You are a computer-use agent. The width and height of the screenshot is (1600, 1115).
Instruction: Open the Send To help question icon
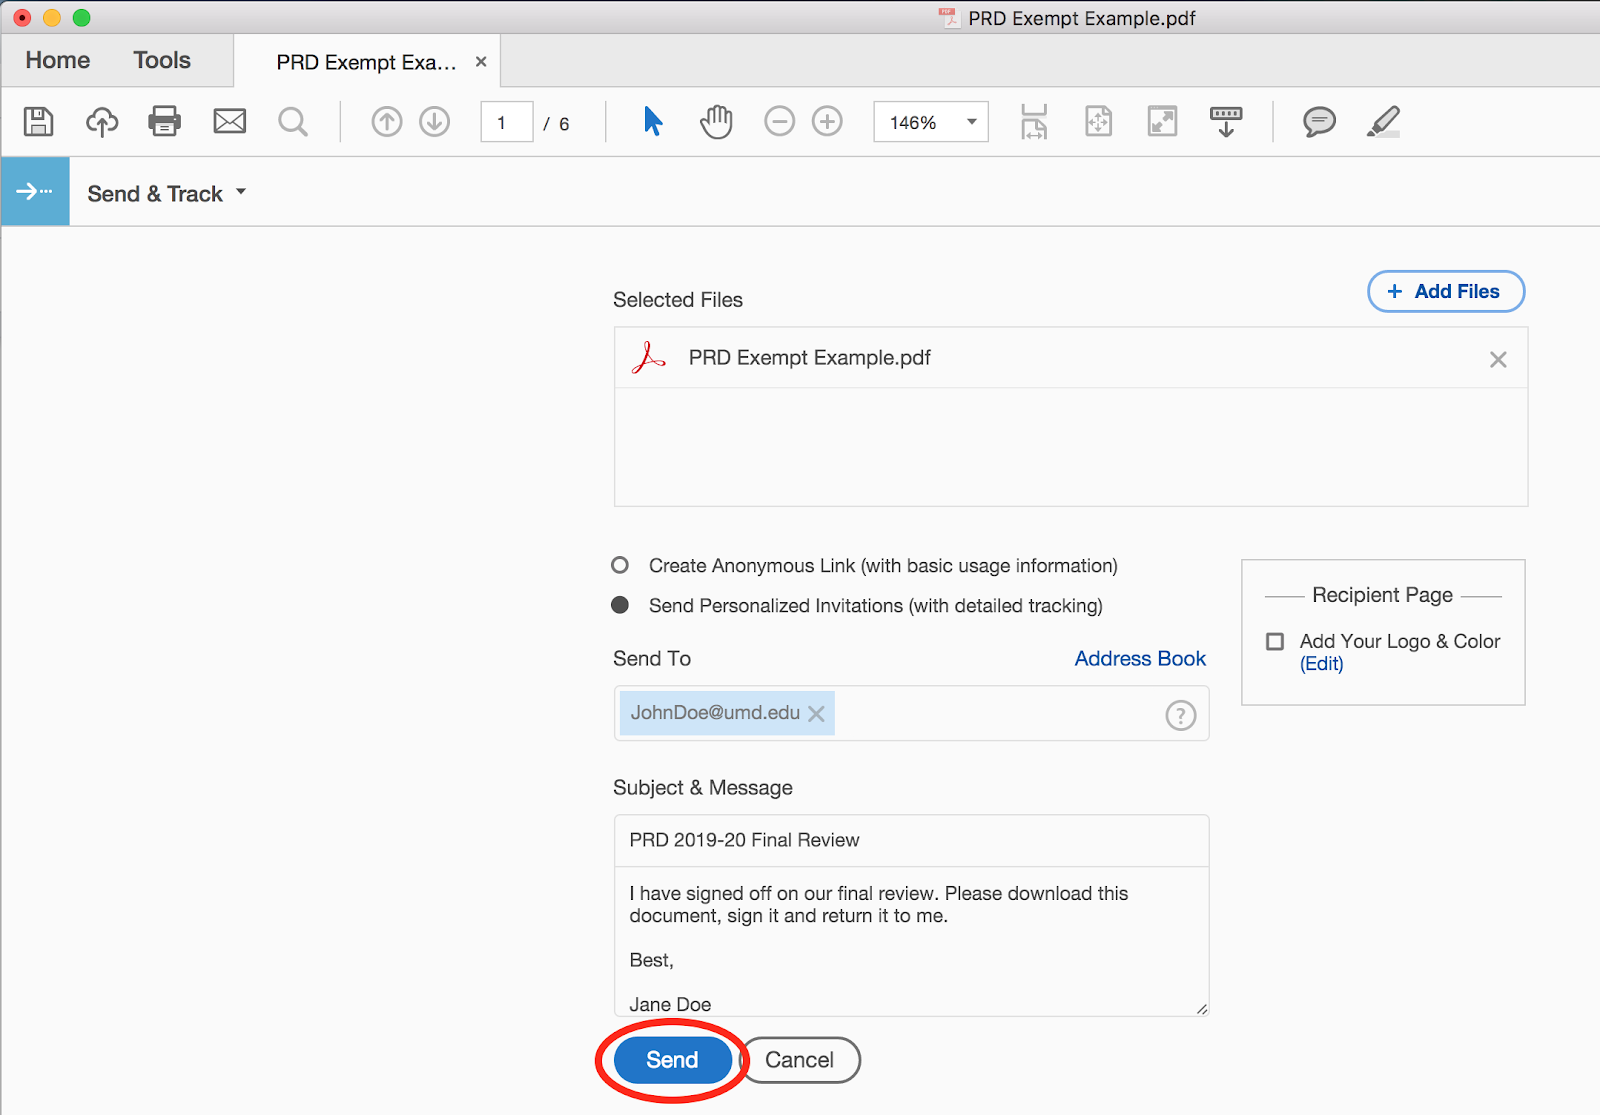pos(1181,715)
